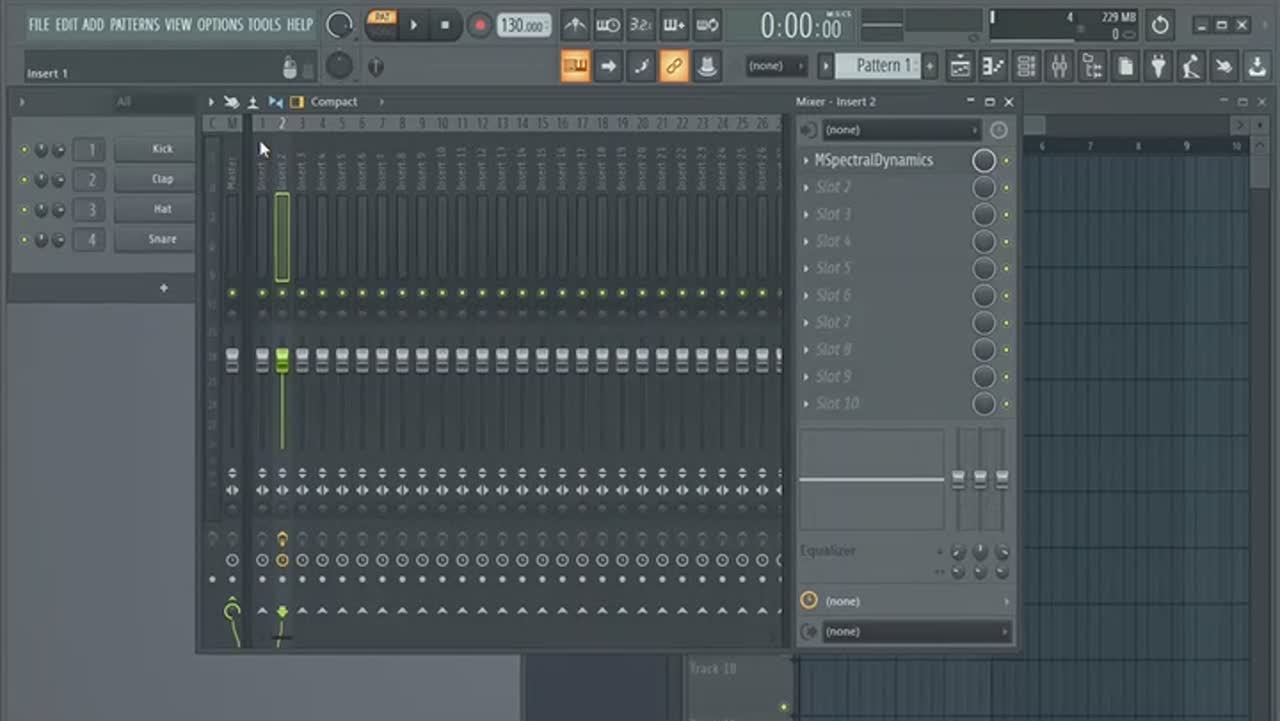Viewport: 1280px width, 721px height.
Task: Open the Mixer view icon
Action: coord(1059,67)
